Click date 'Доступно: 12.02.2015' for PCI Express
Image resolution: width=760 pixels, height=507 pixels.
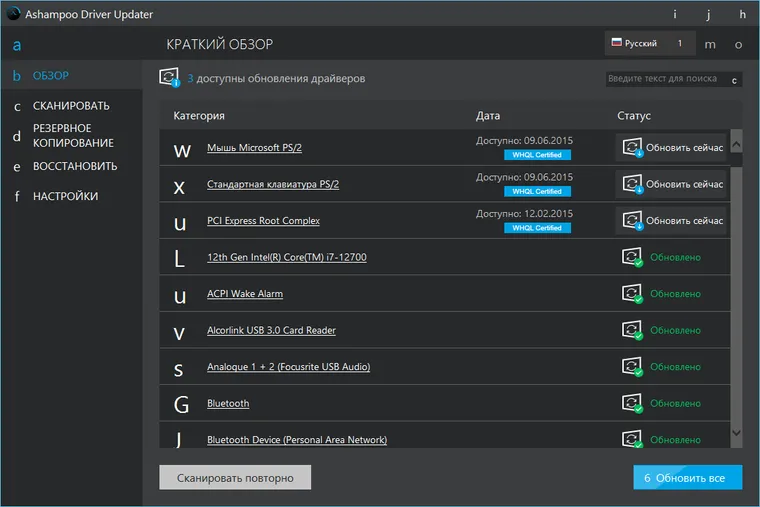coord(524,214)
